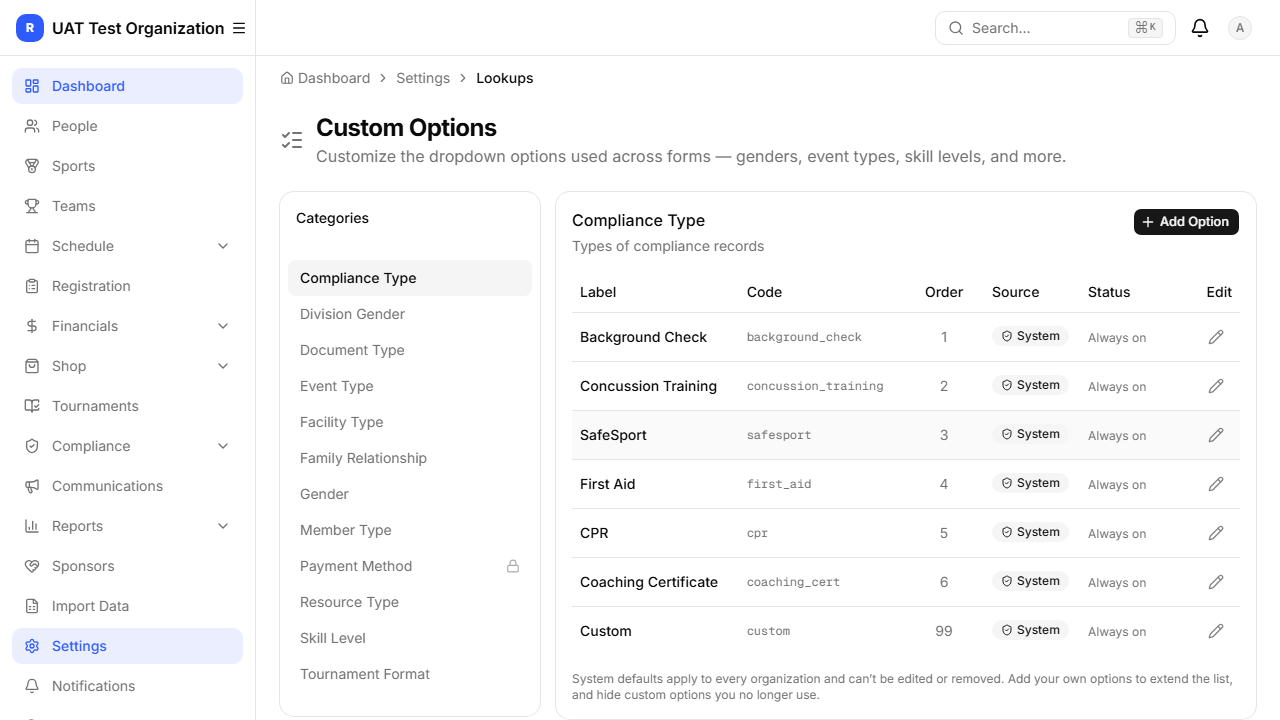Click the Teams trophy icon
Image resolution: width=1280 pixels, height=720 pixels.
pyautogui.click(x=32, y=206)
